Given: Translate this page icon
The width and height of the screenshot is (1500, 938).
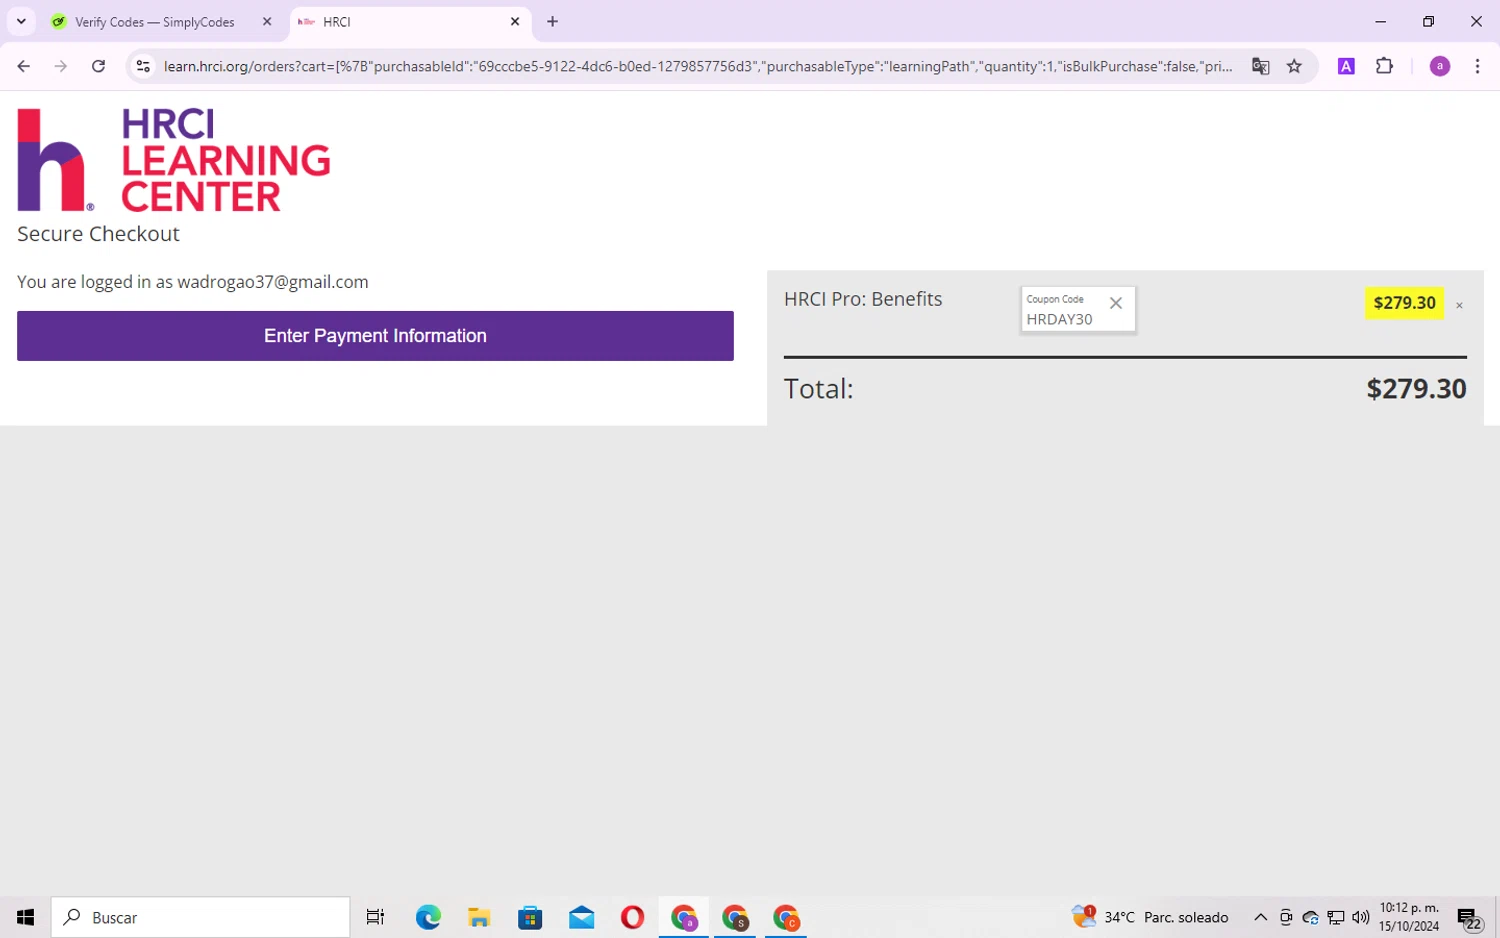Looking at the screenshot, I should pos(1260,66).
